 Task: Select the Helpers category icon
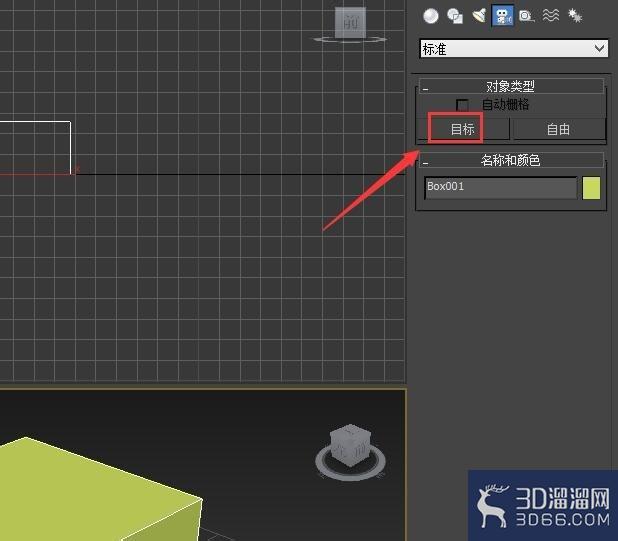click(x=526, y=16)
